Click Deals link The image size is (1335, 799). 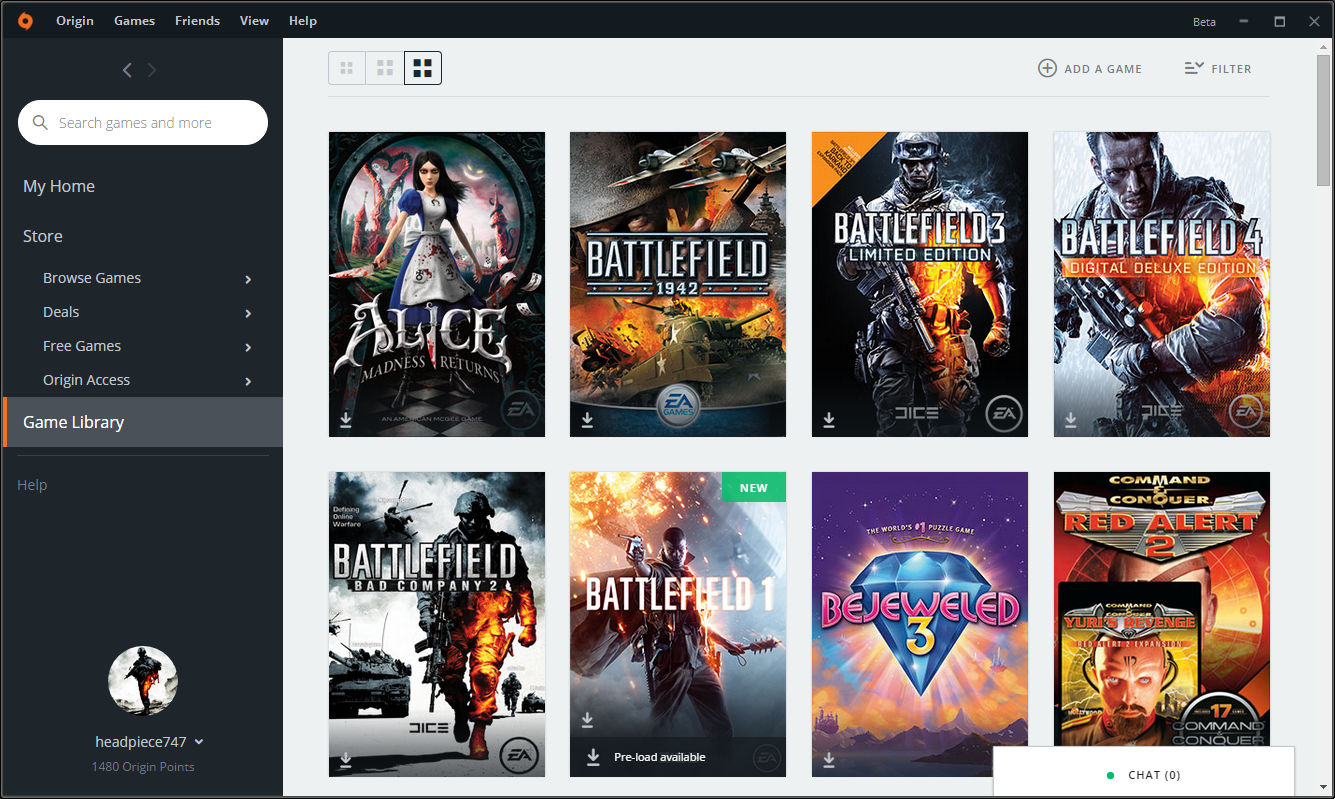point(61,312)
